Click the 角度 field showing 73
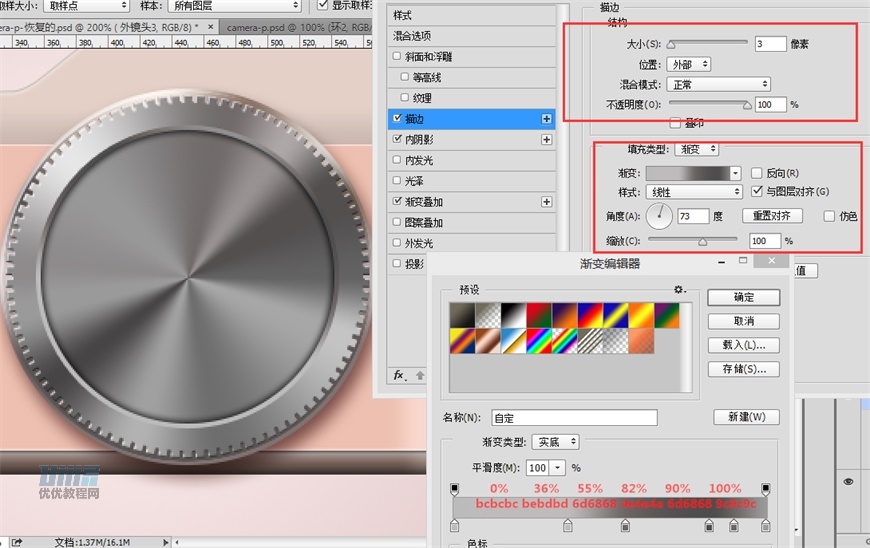 tap(693, 216)
